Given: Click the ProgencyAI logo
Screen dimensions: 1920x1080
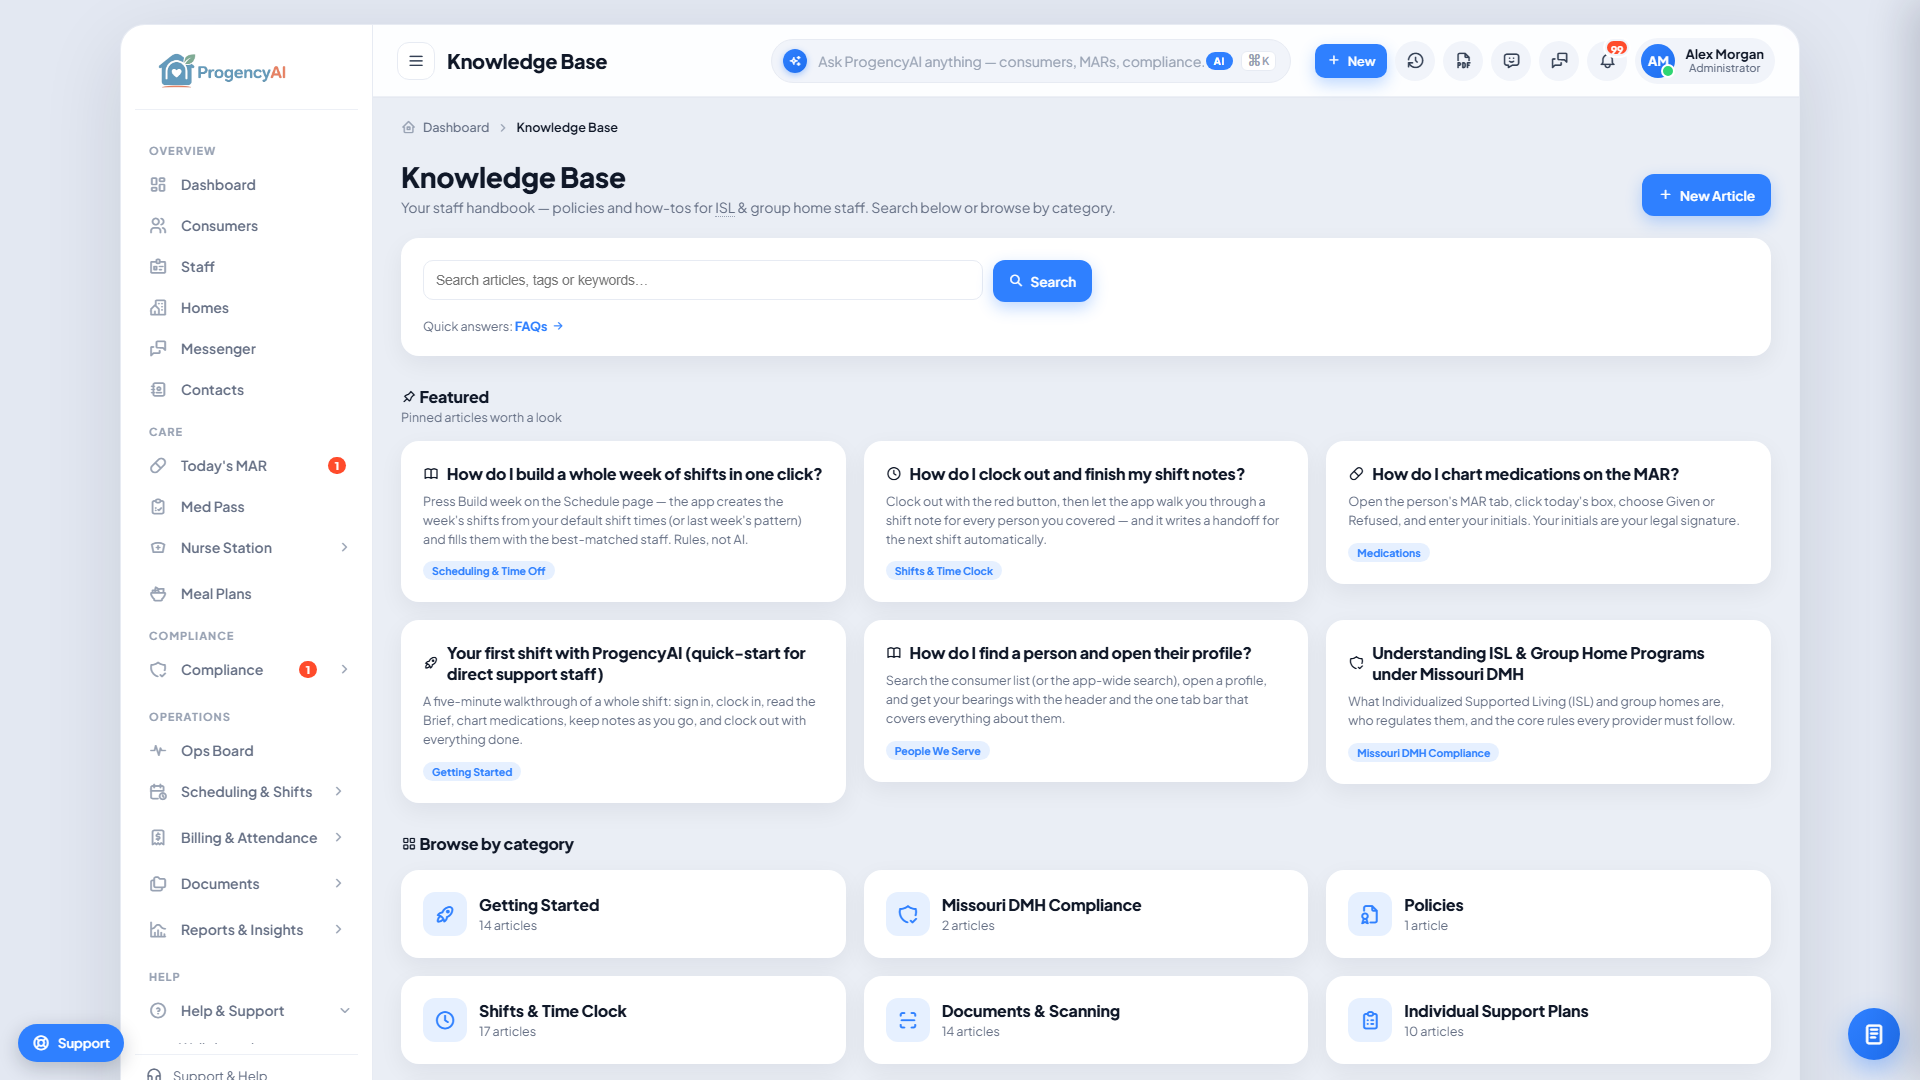Looking at the screenshot, I should click(222, 71).
